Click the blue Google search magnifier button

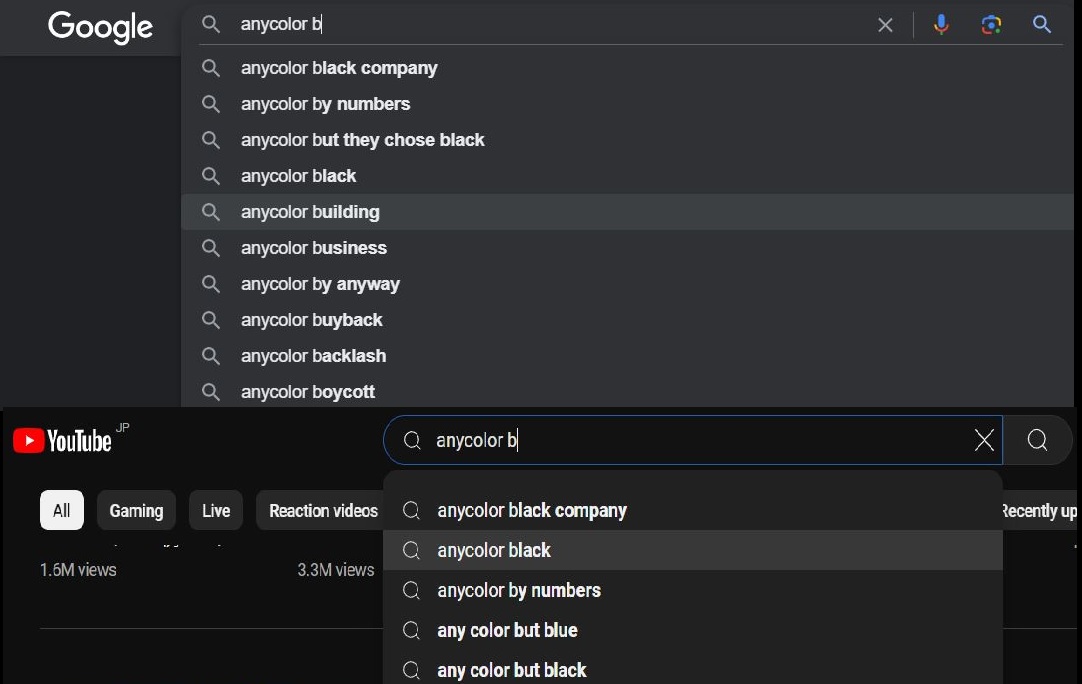tap(1041, 25)
